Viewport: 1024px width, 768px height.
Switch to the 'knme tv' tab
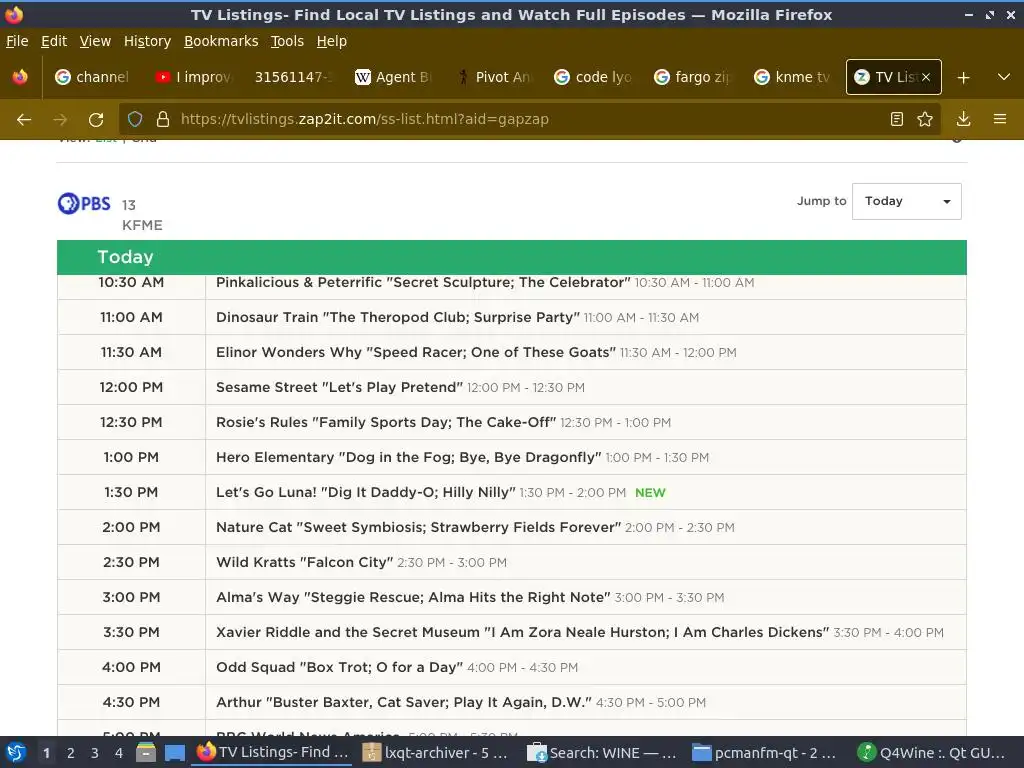(x=793, y=77)
